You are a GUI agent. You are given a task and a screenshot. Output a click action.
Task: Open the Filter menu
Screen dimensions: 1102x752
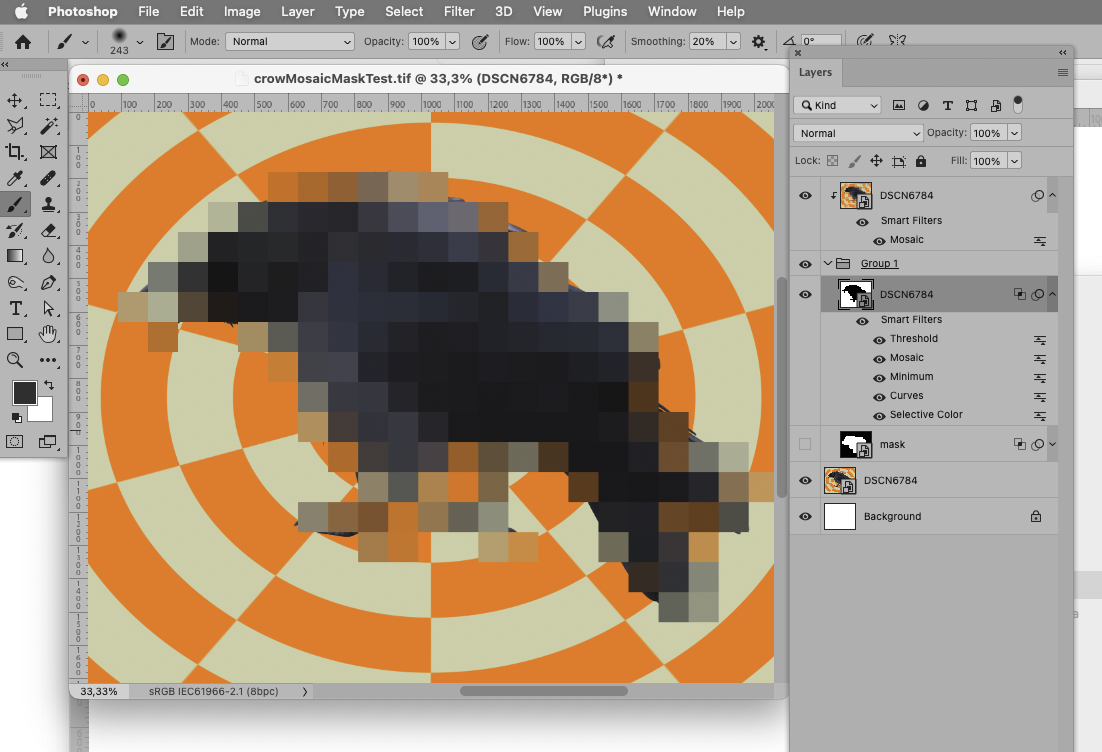[459, 11]
